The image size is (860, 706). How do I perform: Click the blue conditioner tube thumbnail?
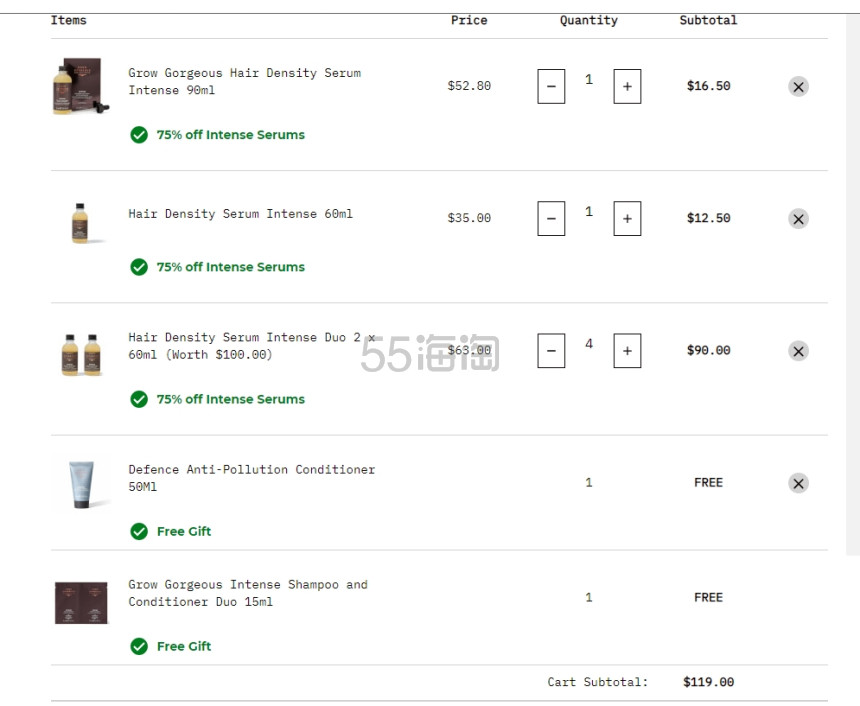coord(82,484)
